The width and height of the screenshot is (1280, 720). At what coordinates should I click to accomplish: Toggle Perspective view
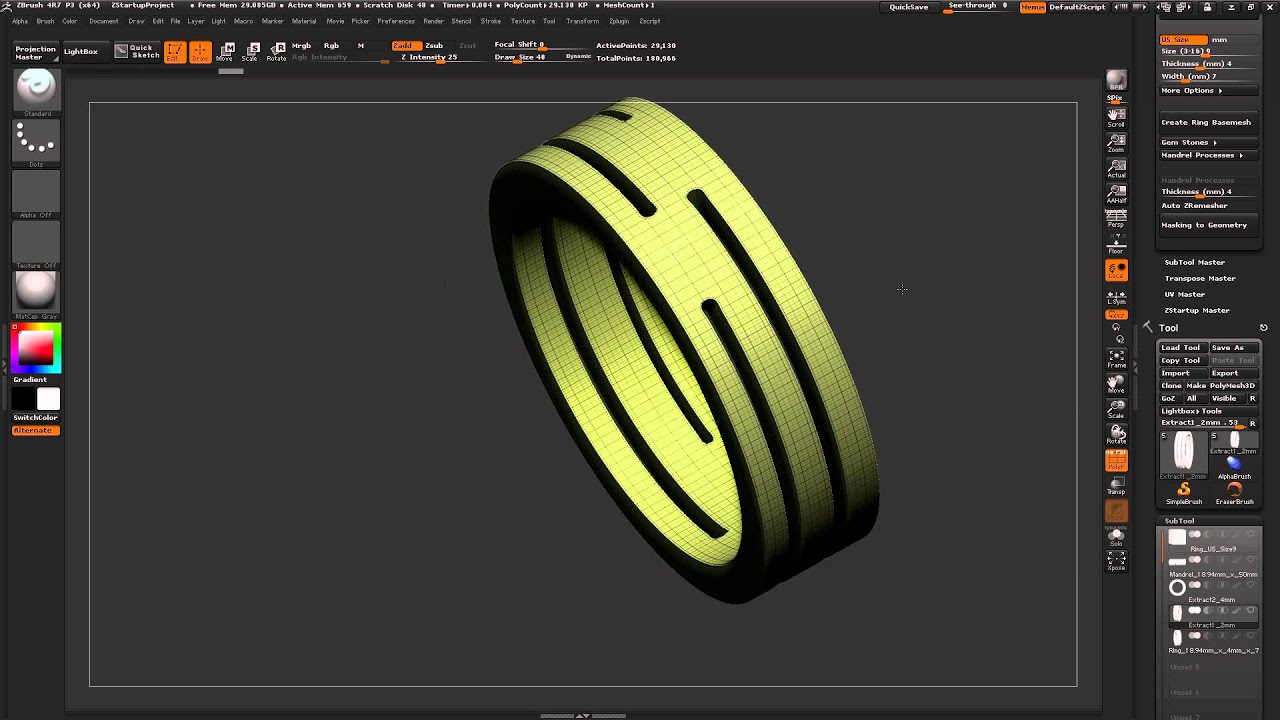click(x=1116, y=218)
